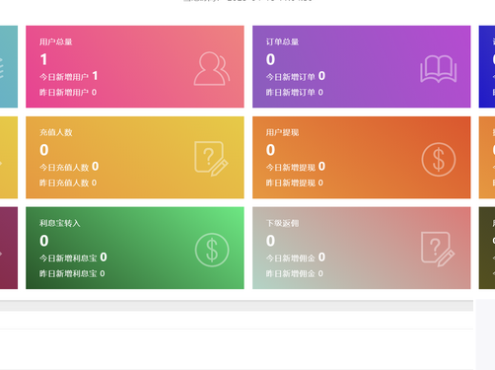Click the large total value 0 under 用户提现
Screen dimensions: 495x370
(270, 150)
